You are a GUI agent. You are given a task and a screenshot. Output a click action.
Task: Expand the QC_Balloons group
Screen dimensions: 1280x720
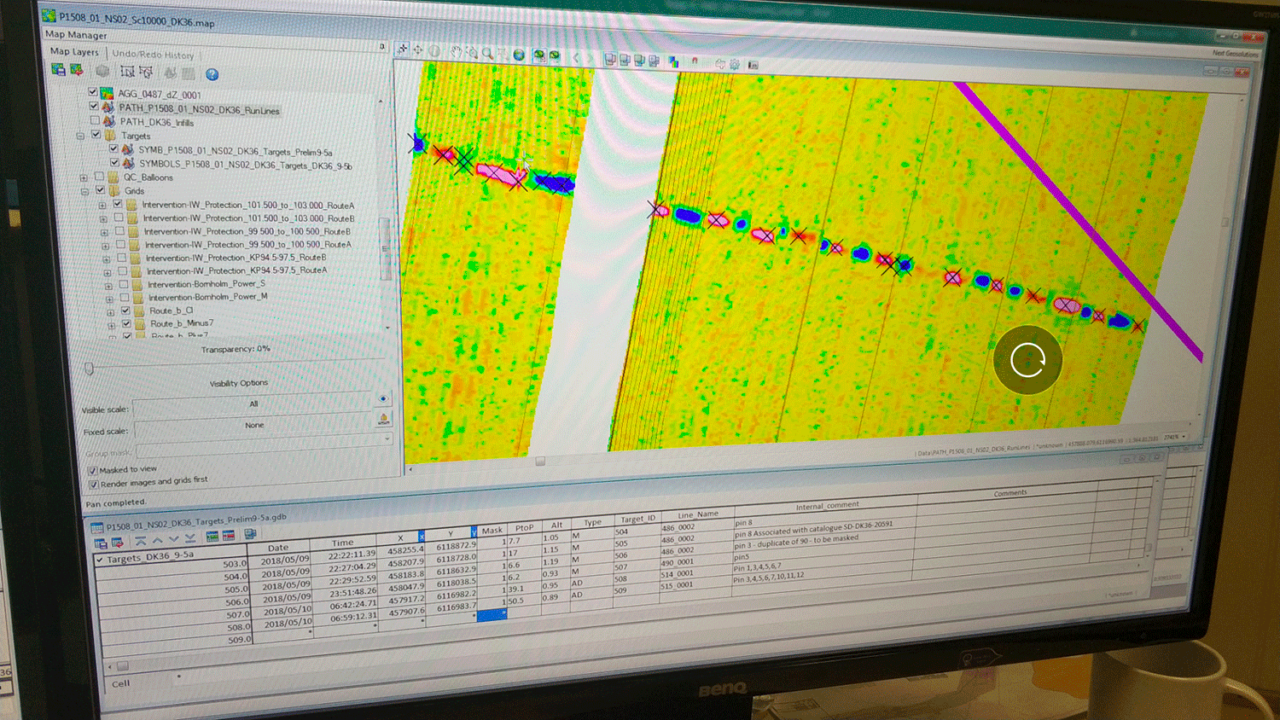[x=83, y=177]
